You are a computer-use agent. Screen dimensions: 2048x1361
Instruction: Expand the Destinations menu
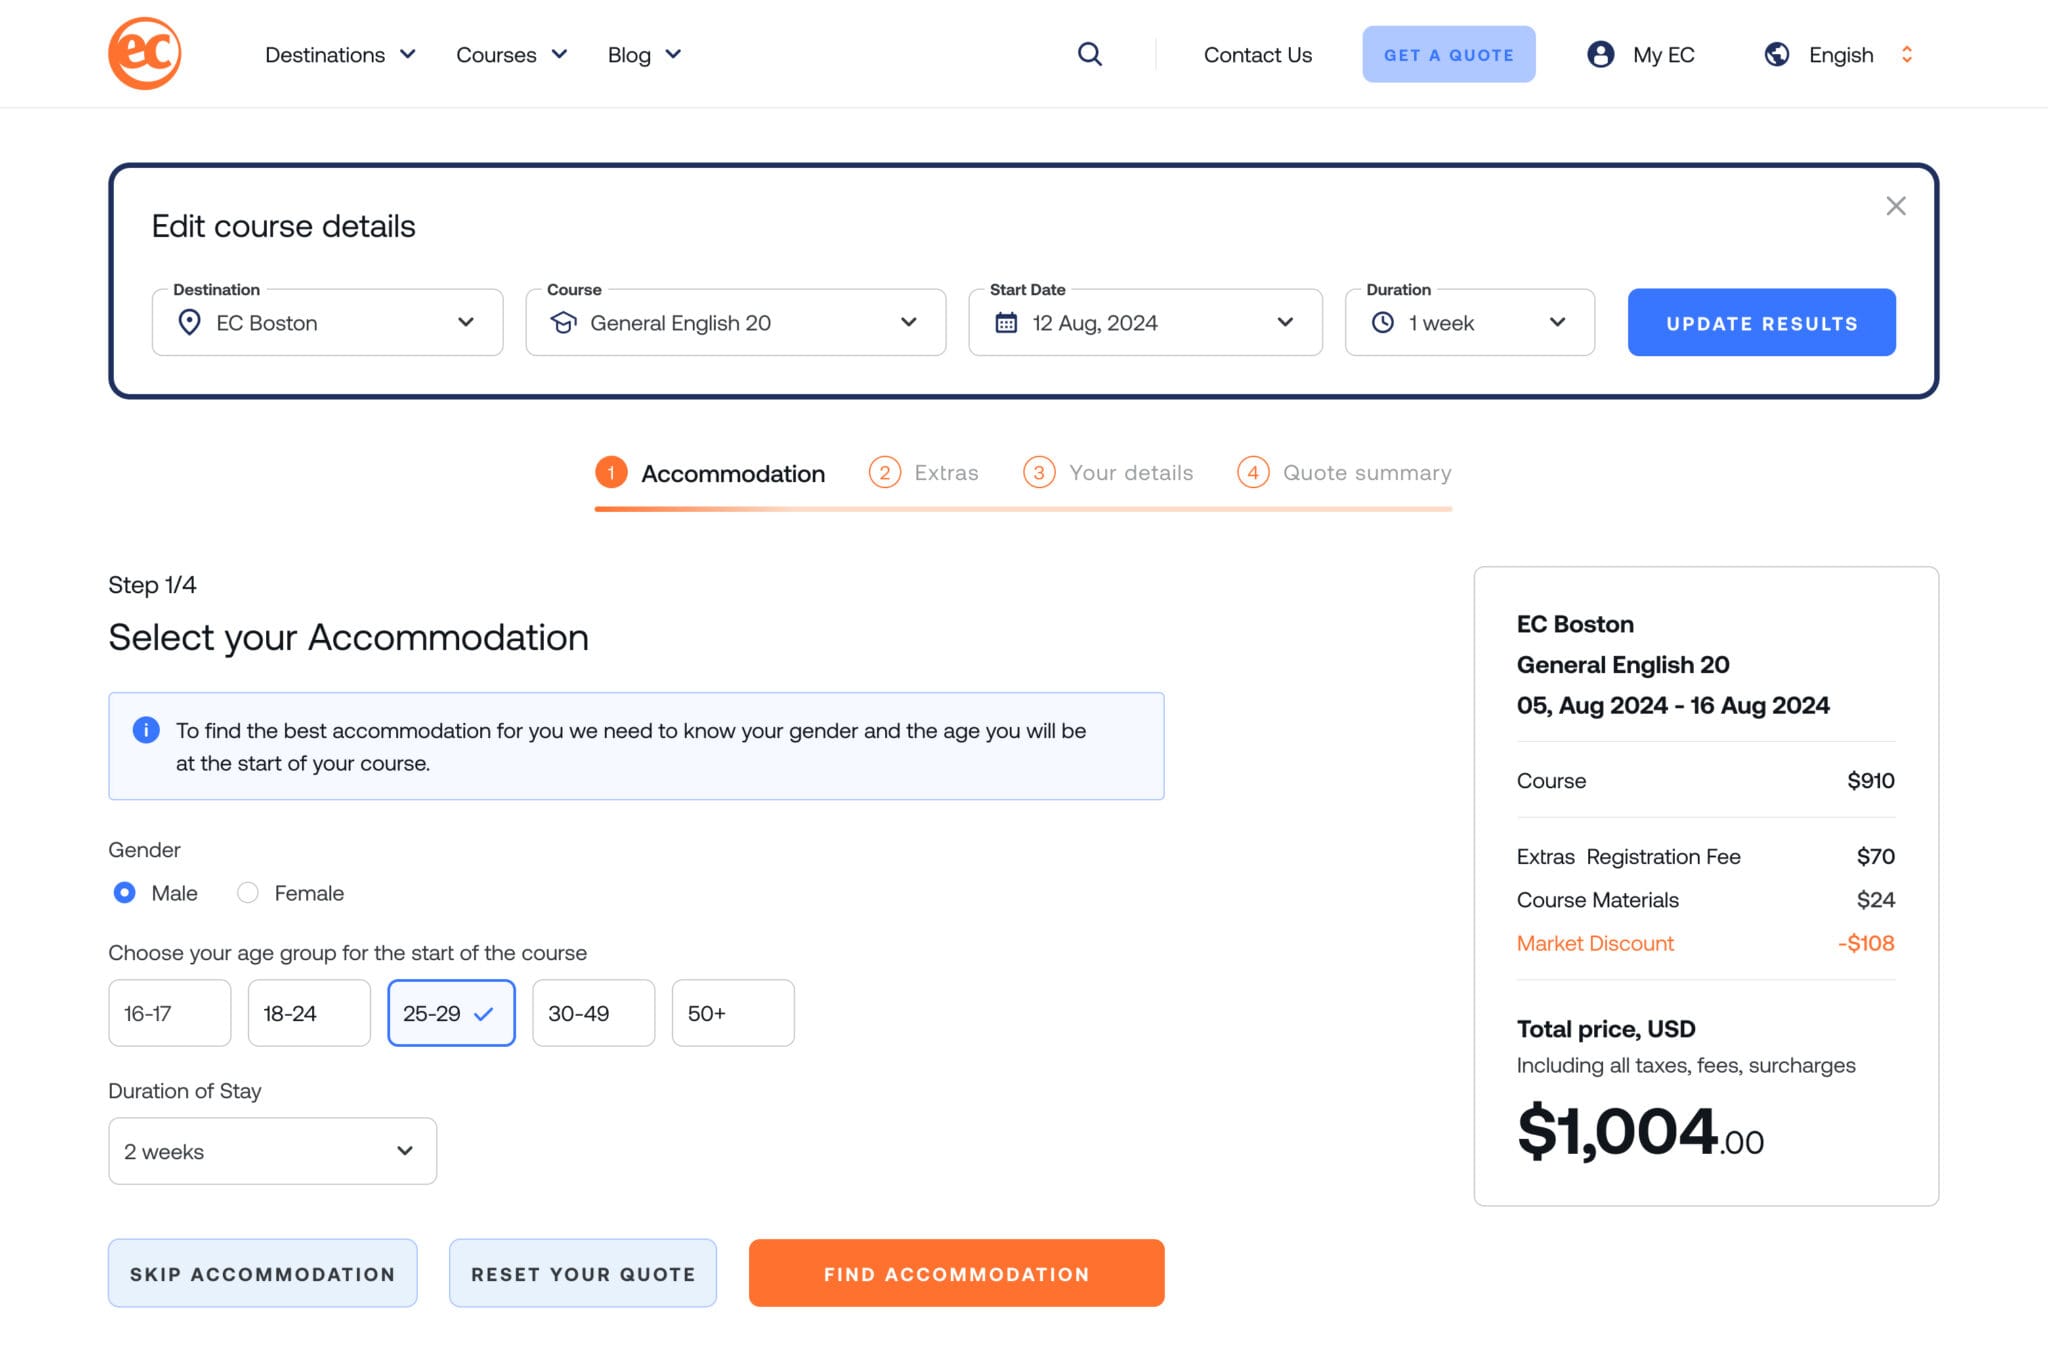340,55
